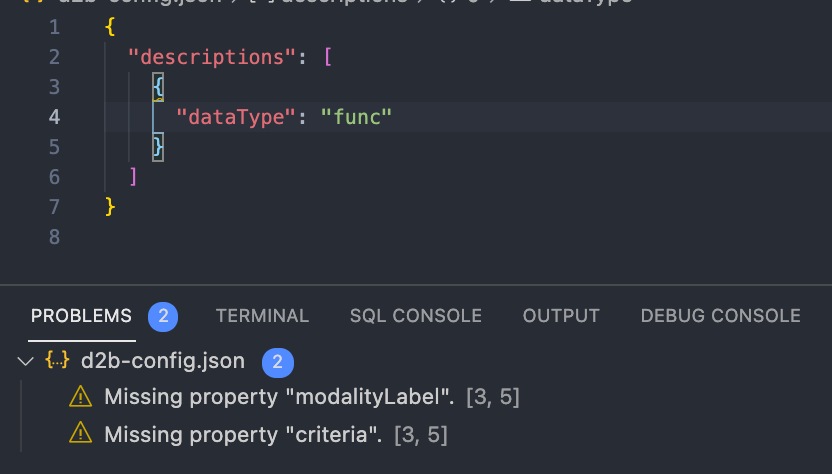The width and height of the screenshot is (832, 474).
Task: Click line number 4 in the gutter
Action: [54, 117]
